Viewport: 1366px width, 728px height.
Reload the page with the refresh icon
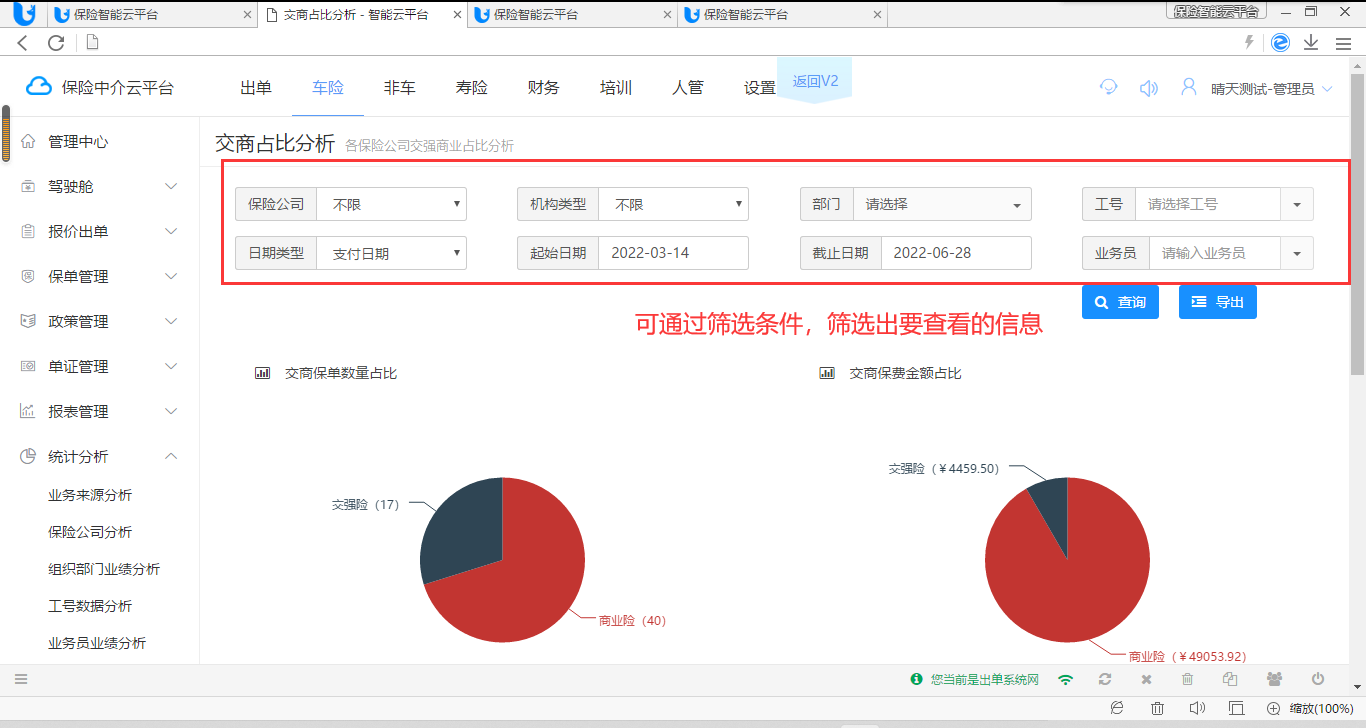56,42
